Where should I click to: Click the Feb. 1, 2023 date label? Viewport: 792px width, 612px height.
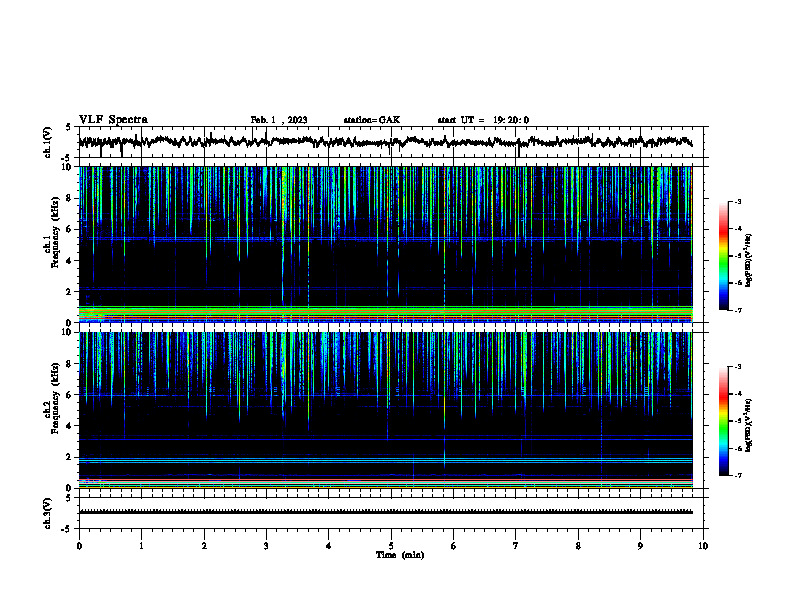(x=279, y=120)
